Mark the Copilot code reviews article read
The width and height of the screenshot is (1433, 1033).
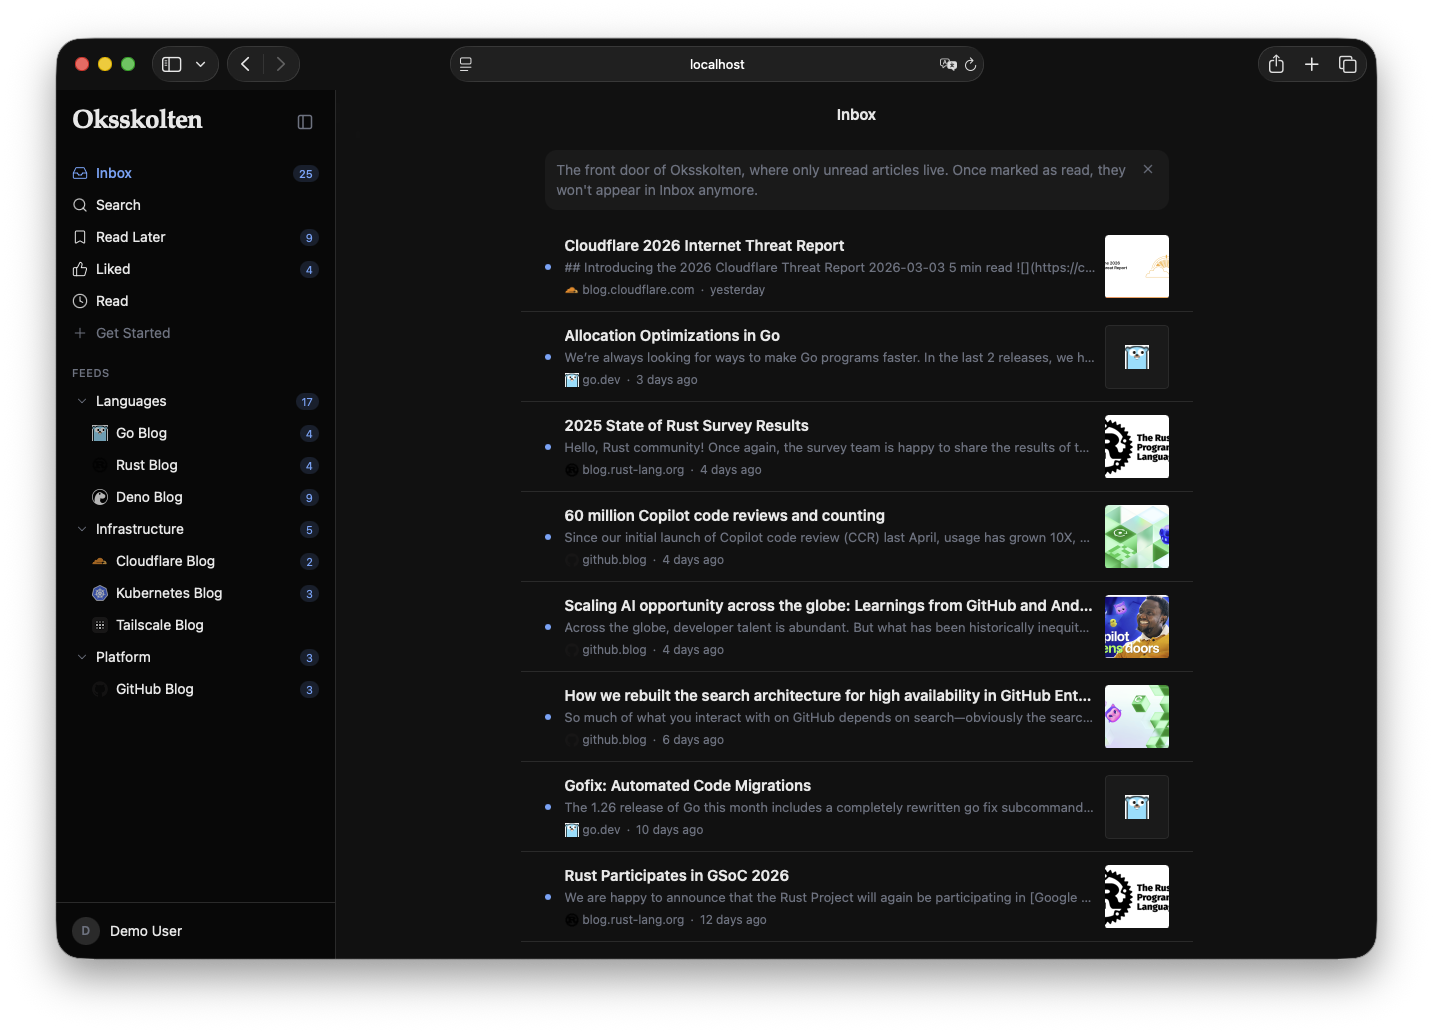pos(547,538)
